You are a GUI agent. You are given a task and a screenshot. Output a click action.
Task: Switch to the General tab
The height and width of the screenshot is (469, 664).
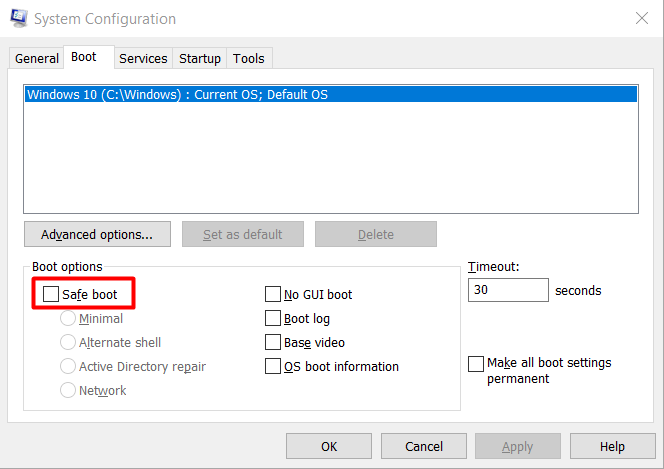pyautogui.click(x=36, y=59)
